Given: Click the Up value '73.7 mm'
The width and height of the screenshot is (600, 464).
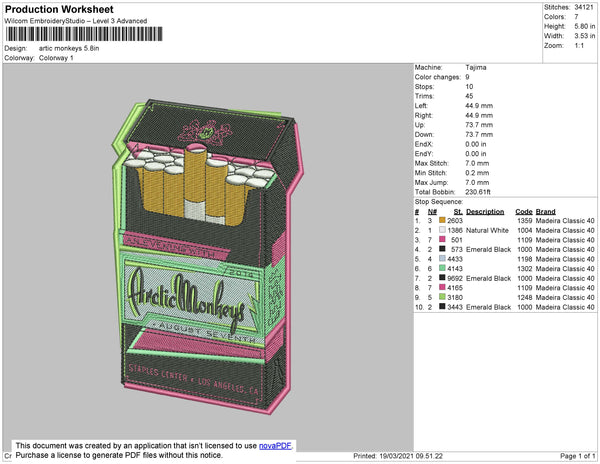Looking at the screenshot, I should click(479, 125).
